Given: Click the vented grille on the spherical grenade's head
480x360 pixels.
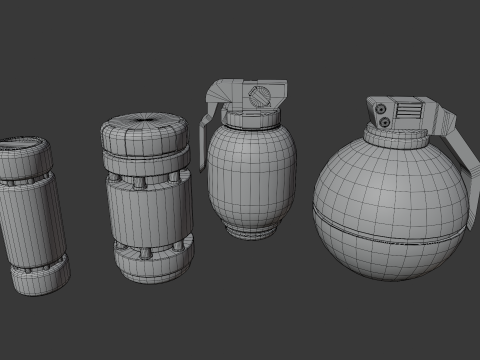Looking at the screenshot, I should 409,111.
